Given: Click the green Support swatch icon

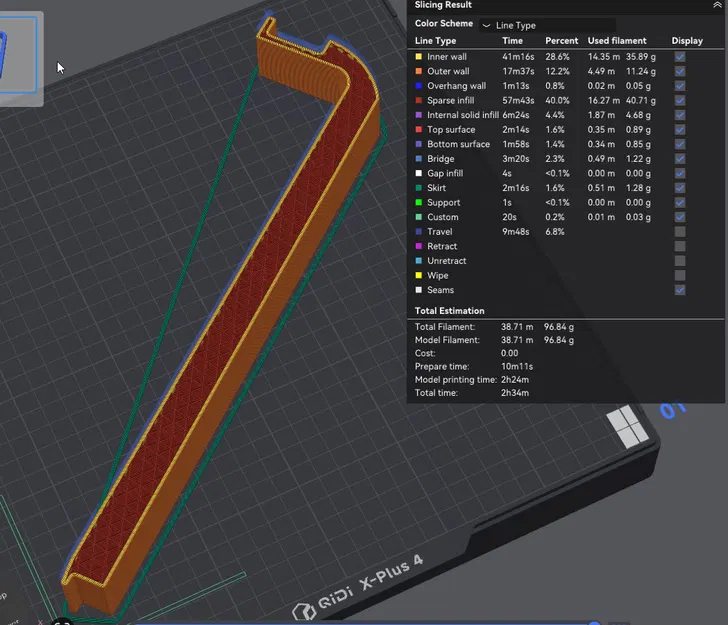Looking at the screenshot, I should click(x=418, y=202).
